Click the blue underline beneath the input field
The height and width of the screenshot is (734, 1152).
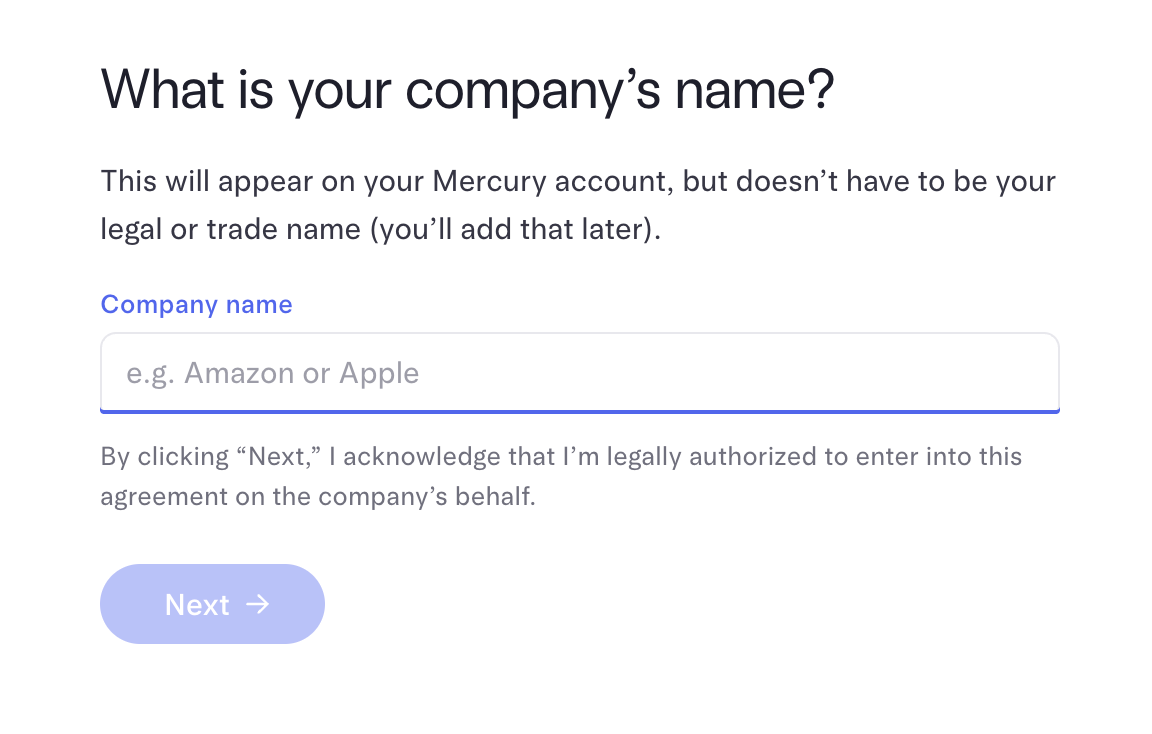pyautogui.click(x=579, y=410)
